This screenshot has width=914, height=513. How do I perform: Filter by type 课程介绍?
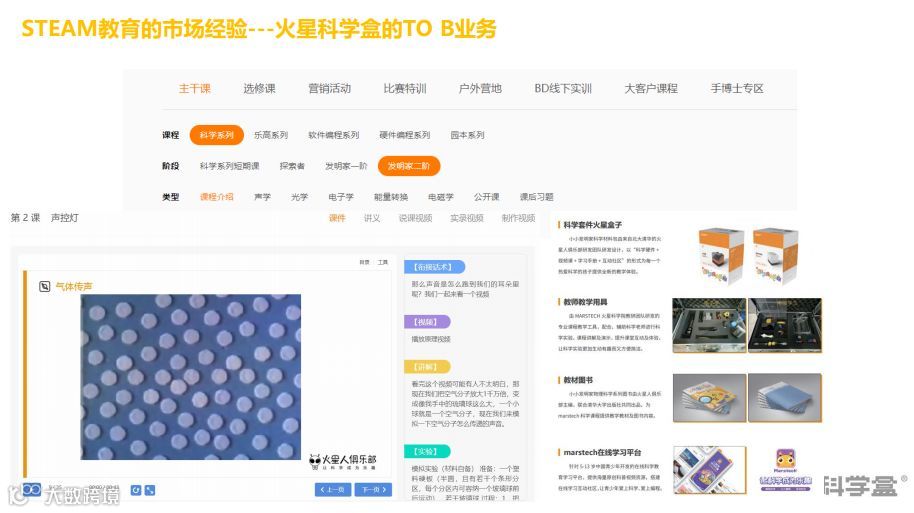click(217, 197)
